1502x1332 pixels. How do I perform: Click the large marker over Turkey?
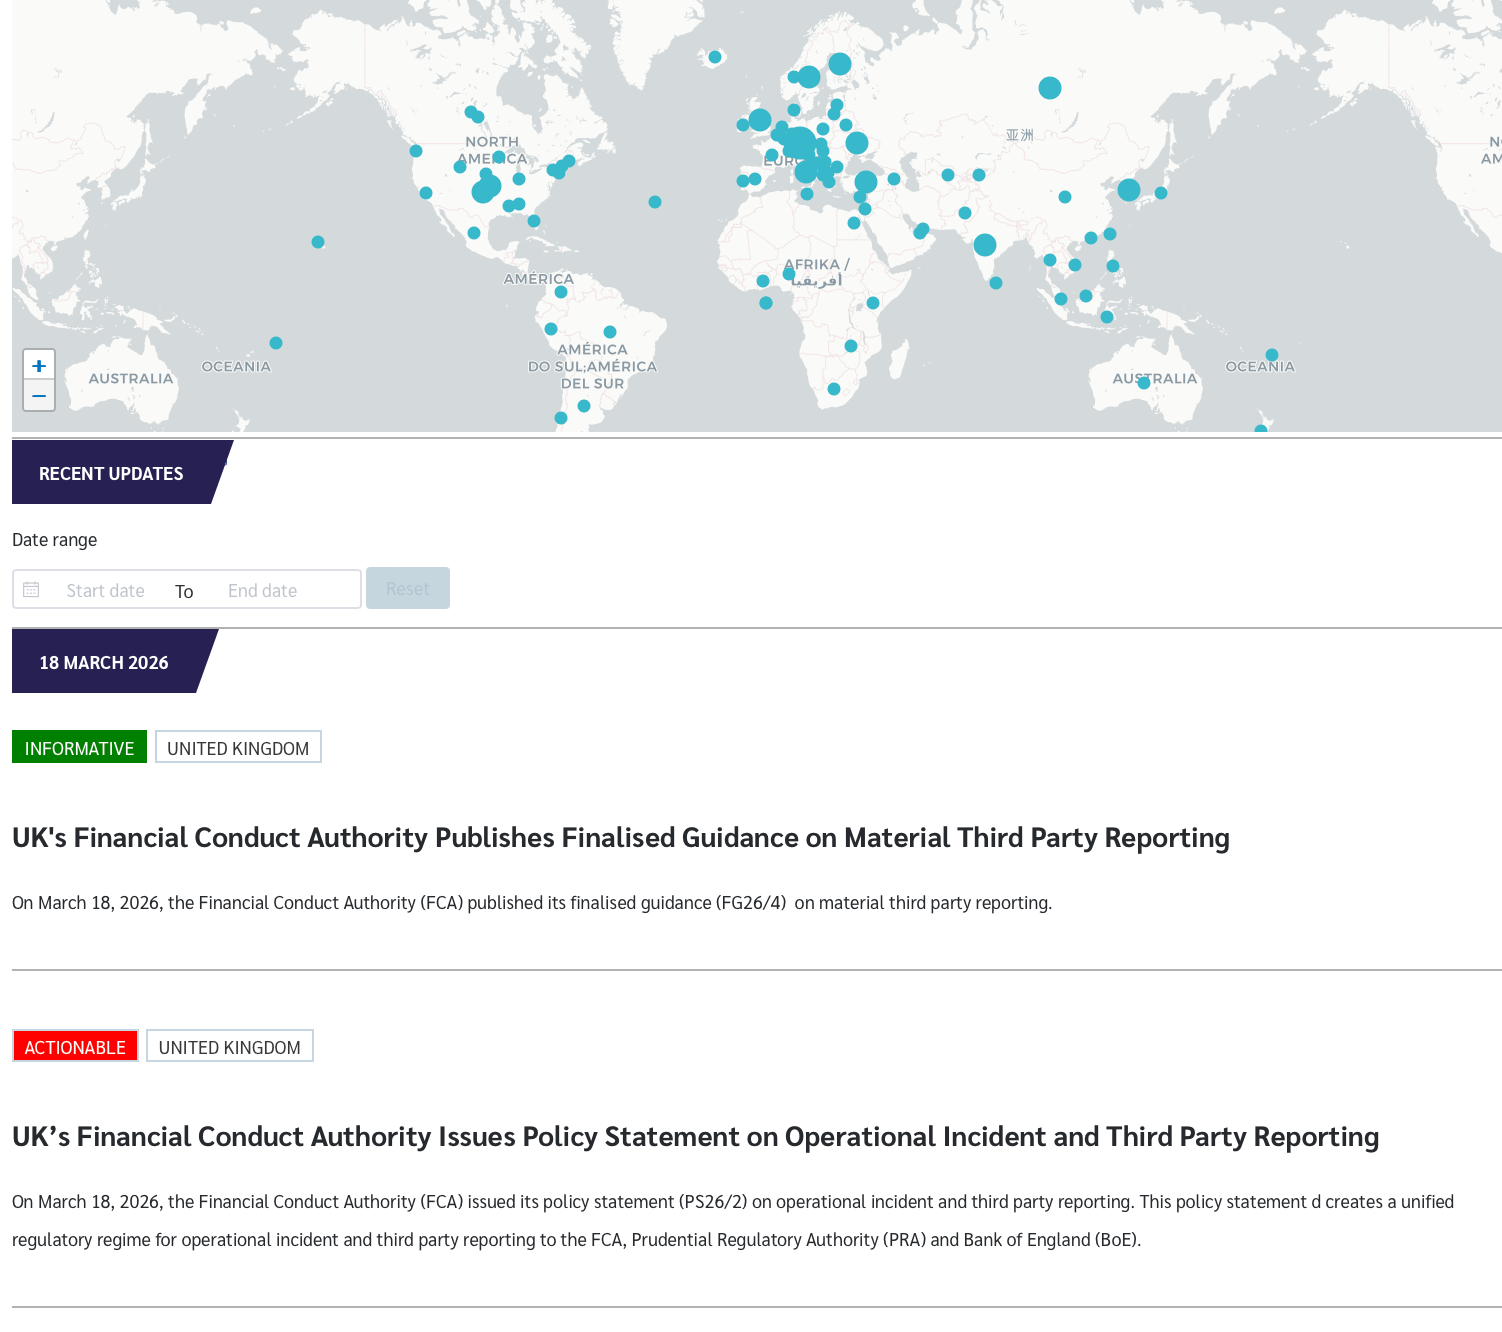click(866, 181)
